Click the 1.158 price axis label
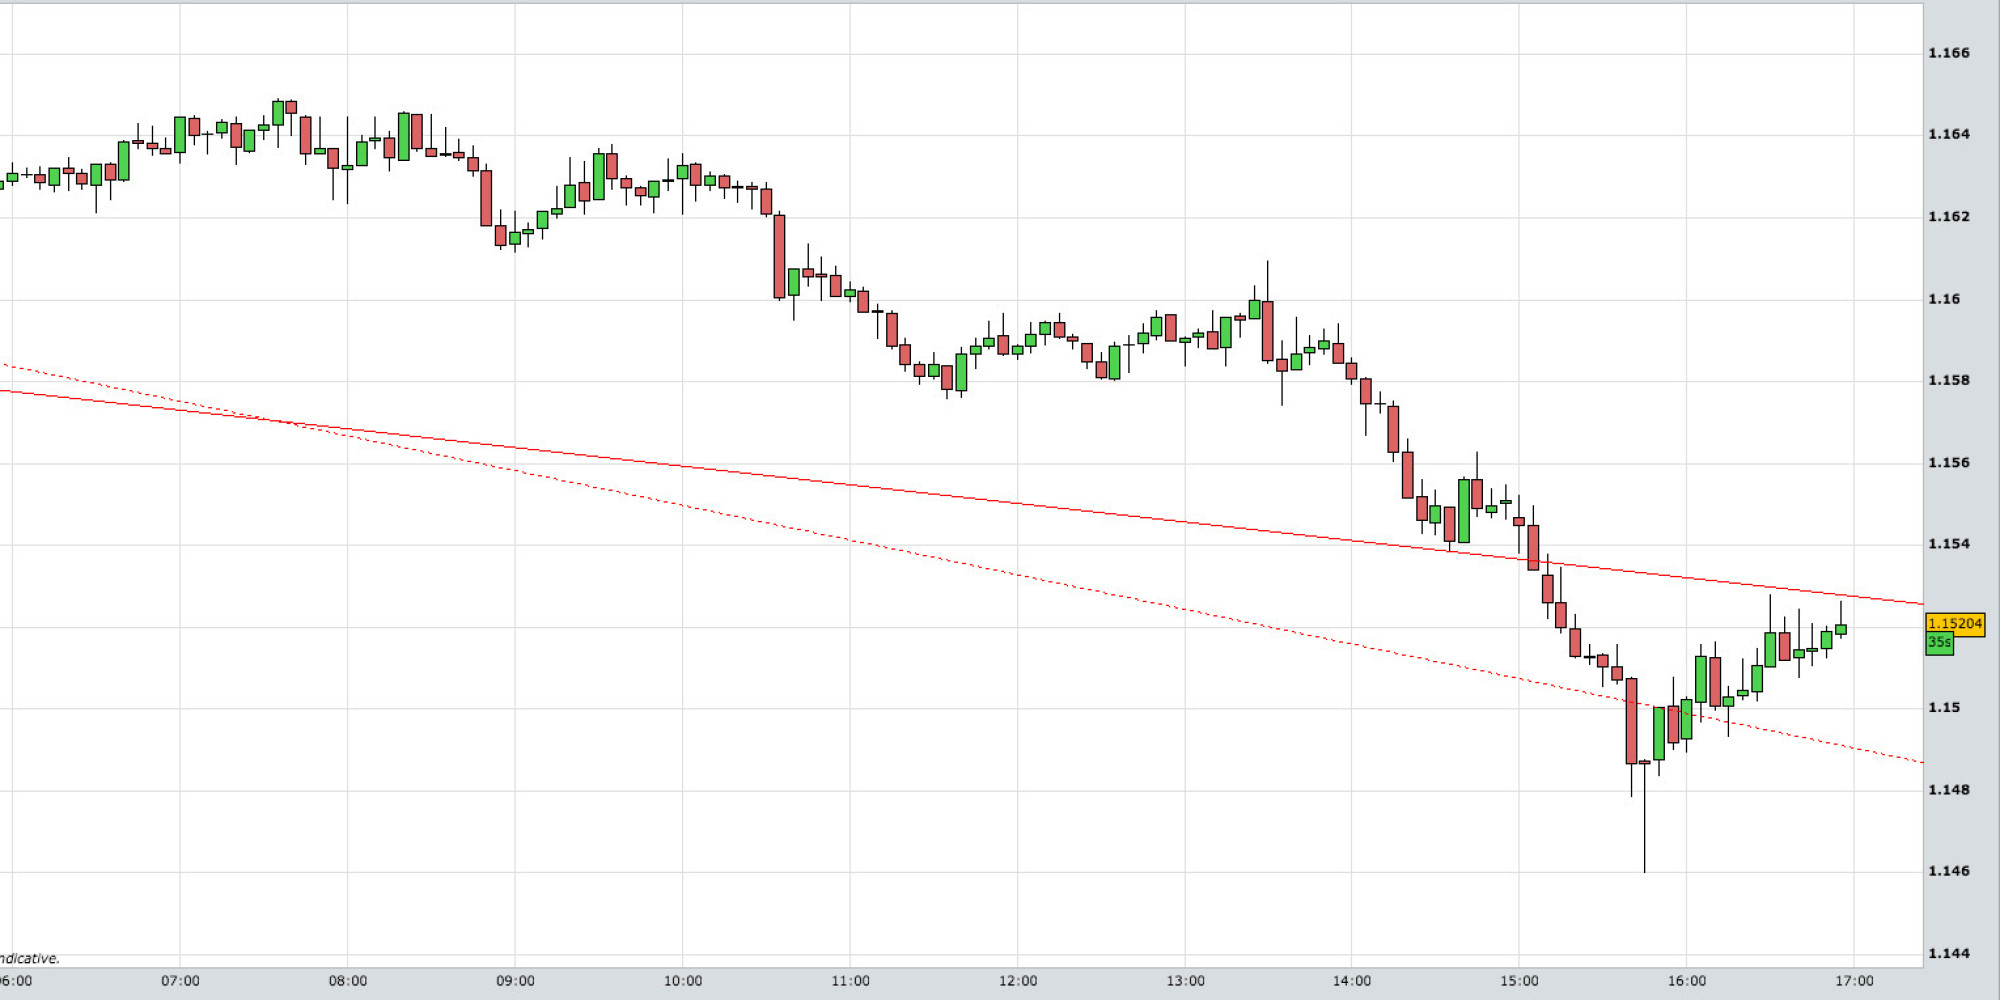 tap(1949, 380)
